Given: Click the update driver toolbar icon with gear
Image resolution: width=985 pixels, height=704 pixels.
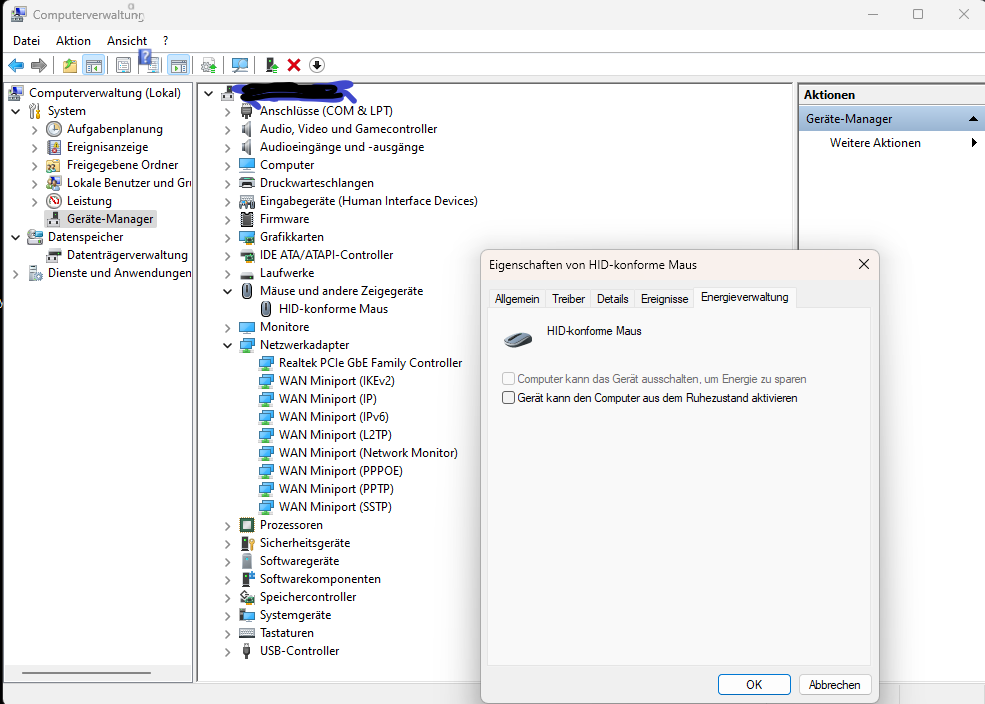Looking at the screenshot, I should 209,65.
